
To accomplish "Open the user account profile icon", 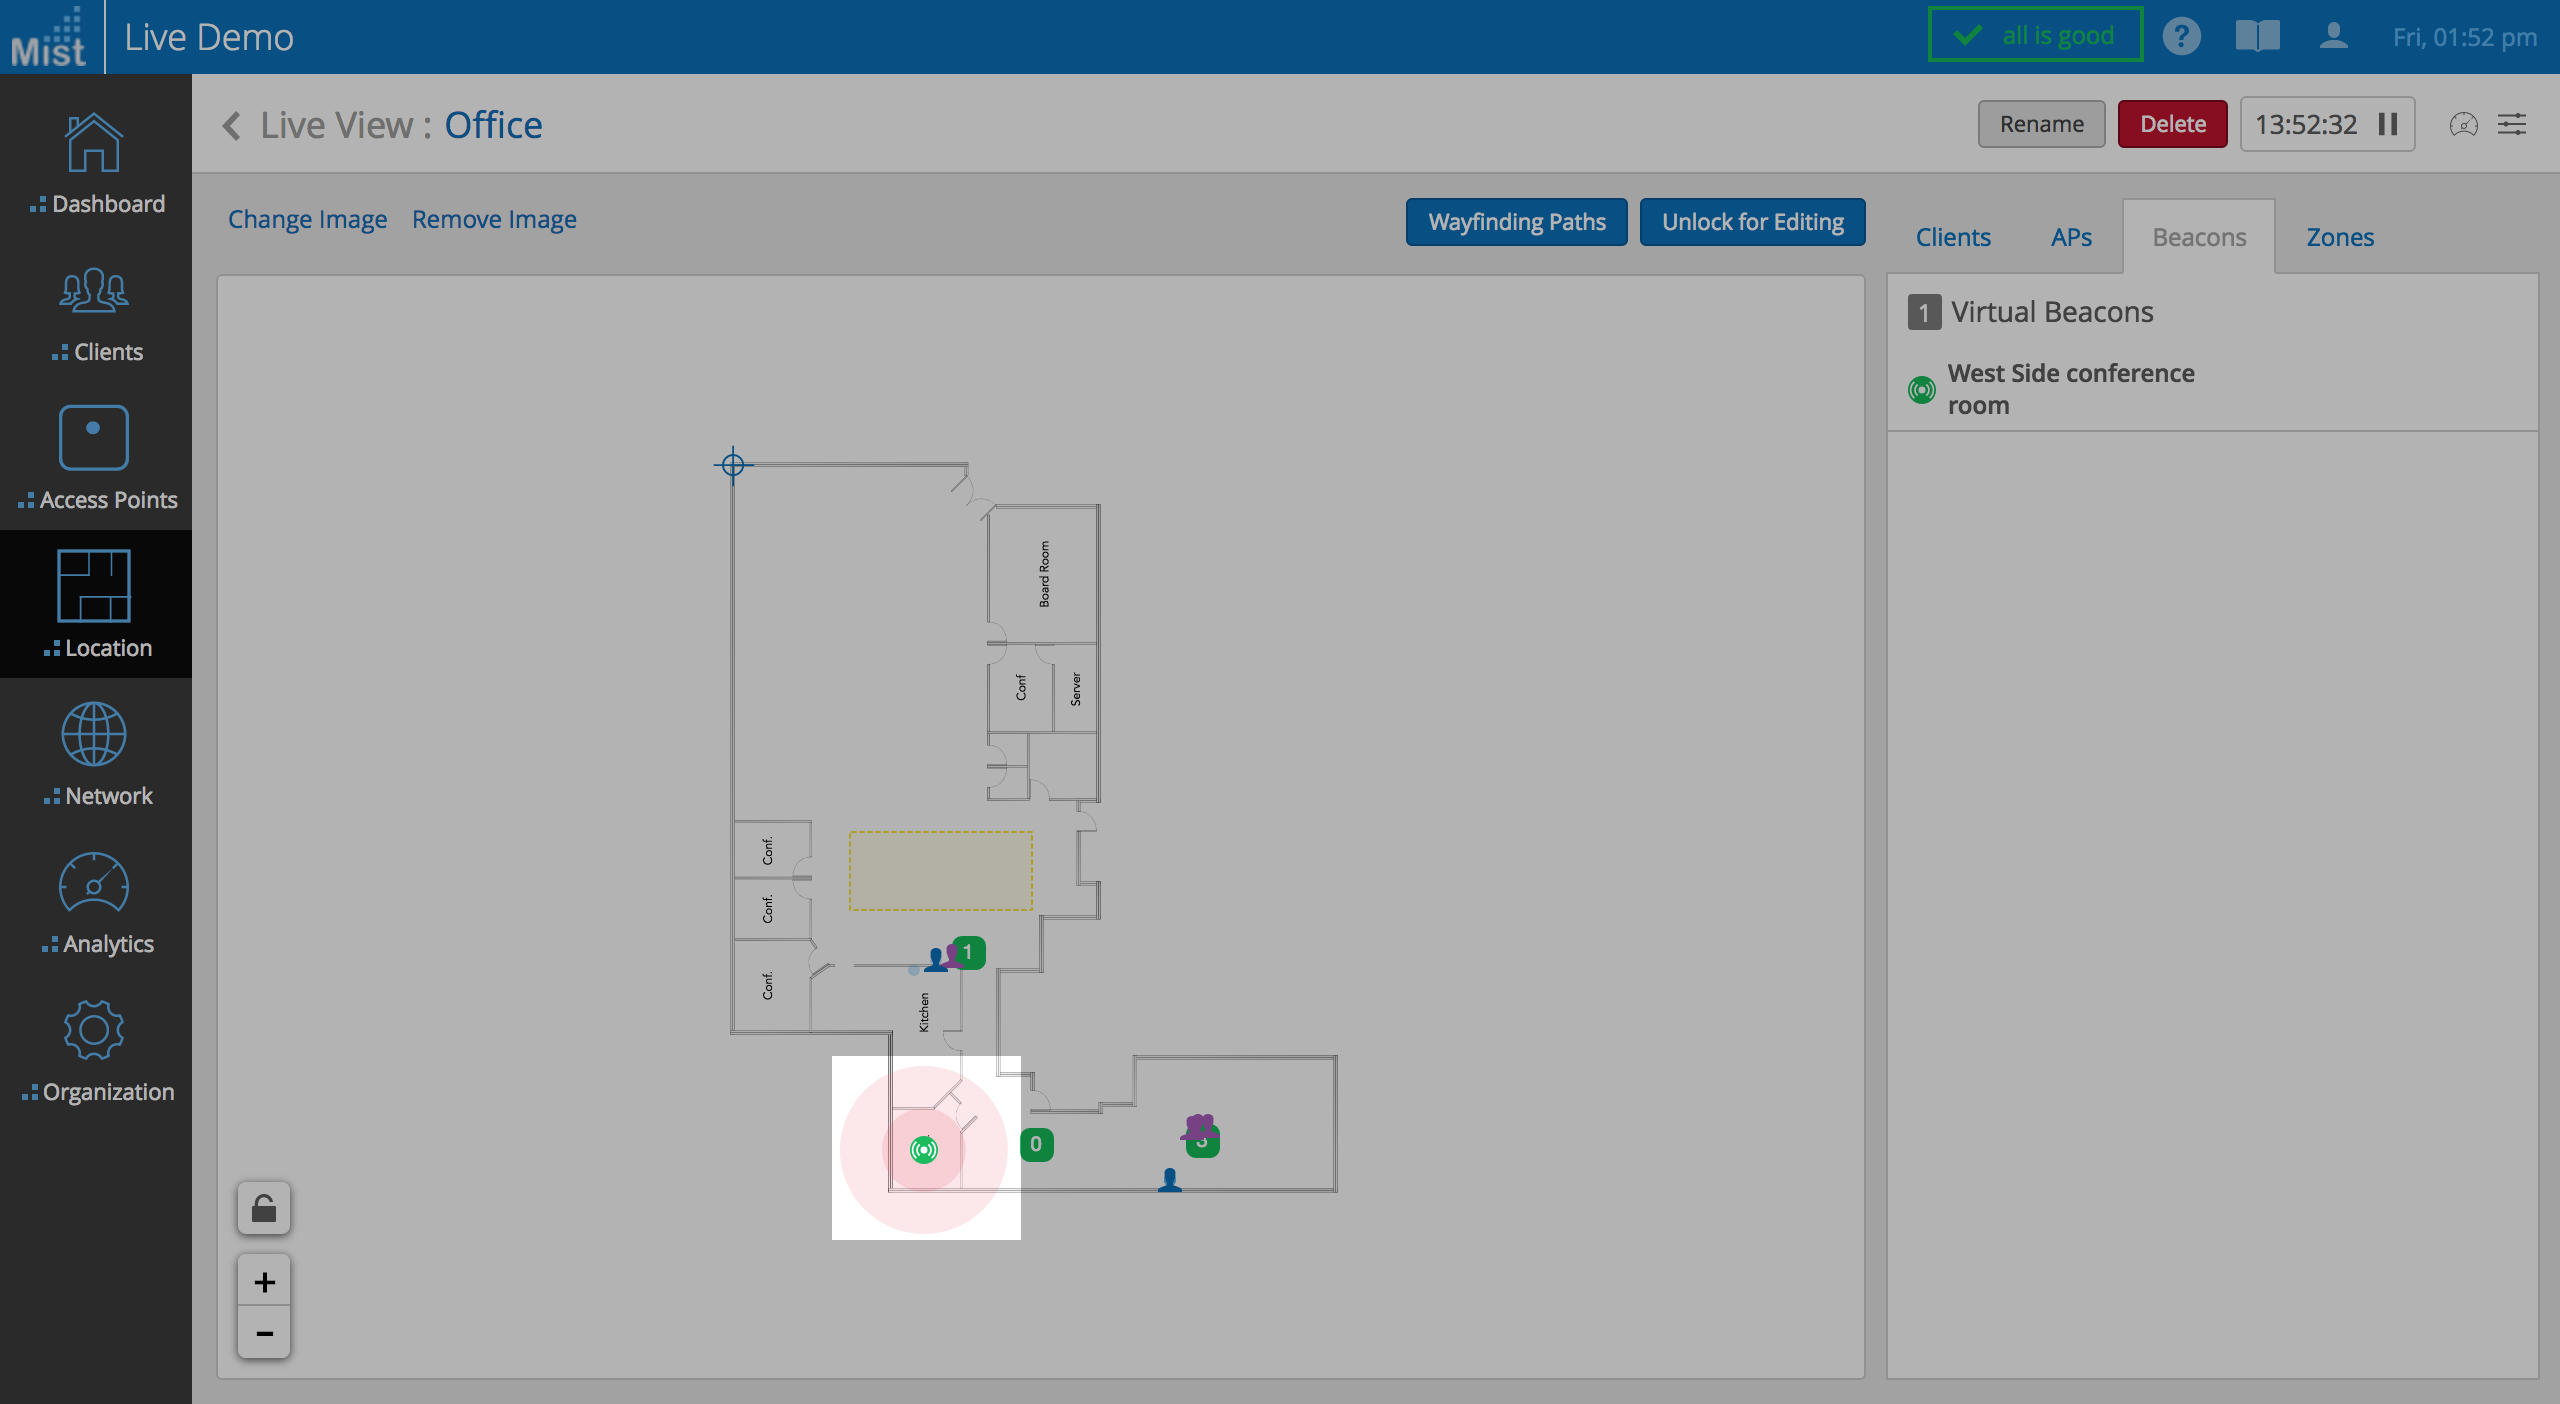I will (x=2334, y=37).
